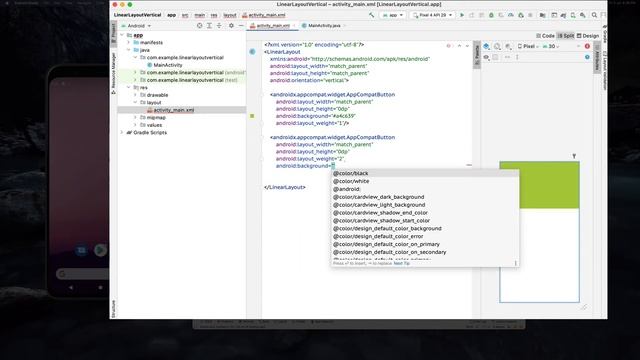
Task: Select activity_main.xml in the project tree
Action: tap(173, 110)
